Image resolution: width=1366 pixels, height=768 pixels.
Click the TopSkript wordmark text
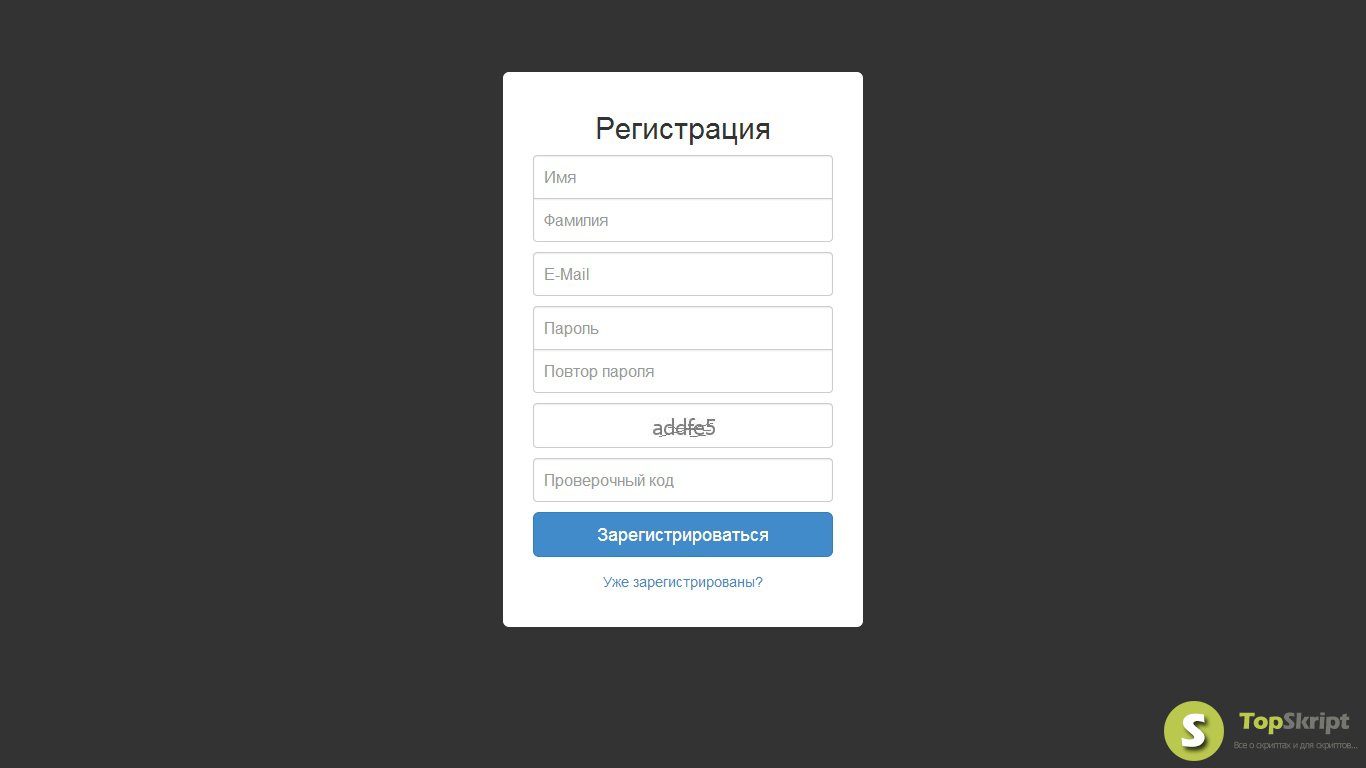pos(1294,722)
